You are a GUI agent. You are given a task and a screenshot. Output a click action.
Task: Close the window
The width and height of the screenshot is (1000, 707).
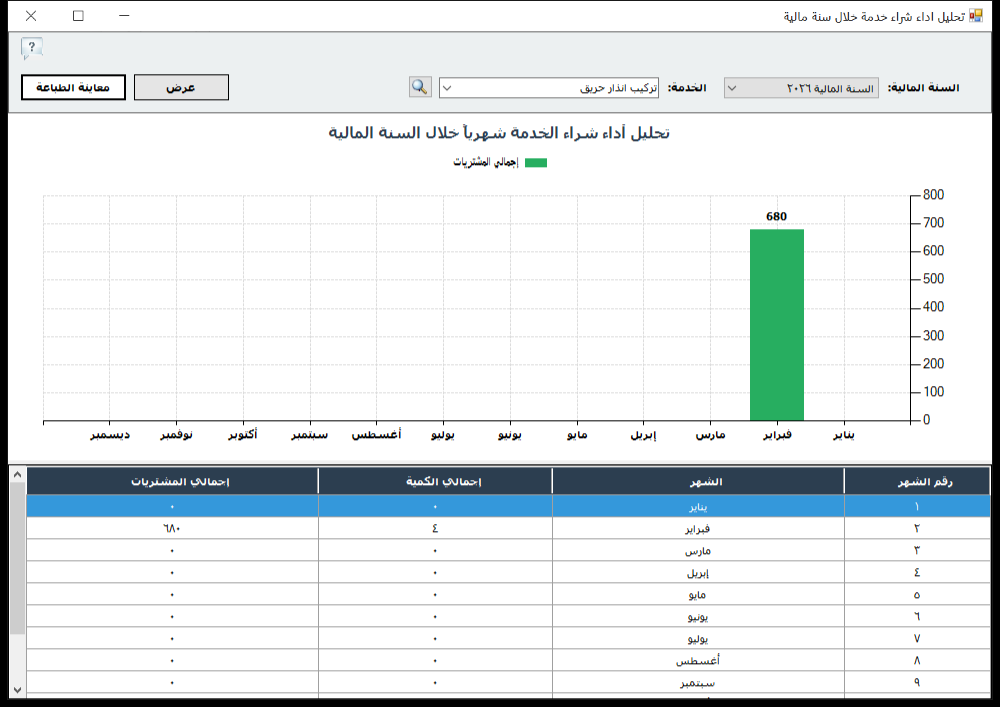tap(31, 16)
